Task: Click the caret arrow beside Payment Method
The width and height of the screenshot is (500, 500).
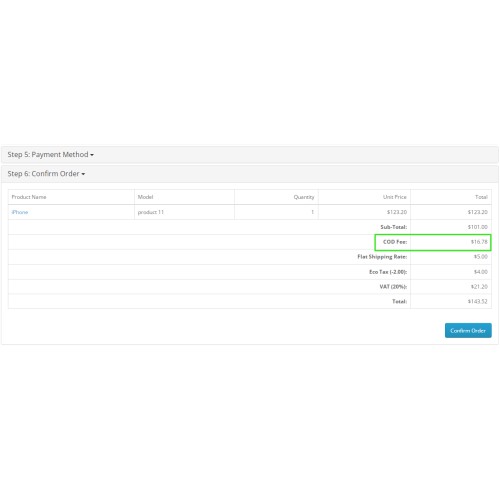Action: click(92, 155)
